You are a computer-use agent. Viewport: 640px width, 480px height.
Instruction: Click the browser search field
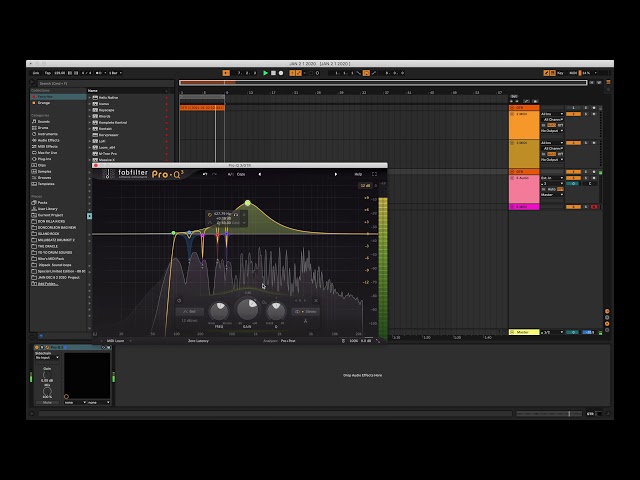coord(104,83)
